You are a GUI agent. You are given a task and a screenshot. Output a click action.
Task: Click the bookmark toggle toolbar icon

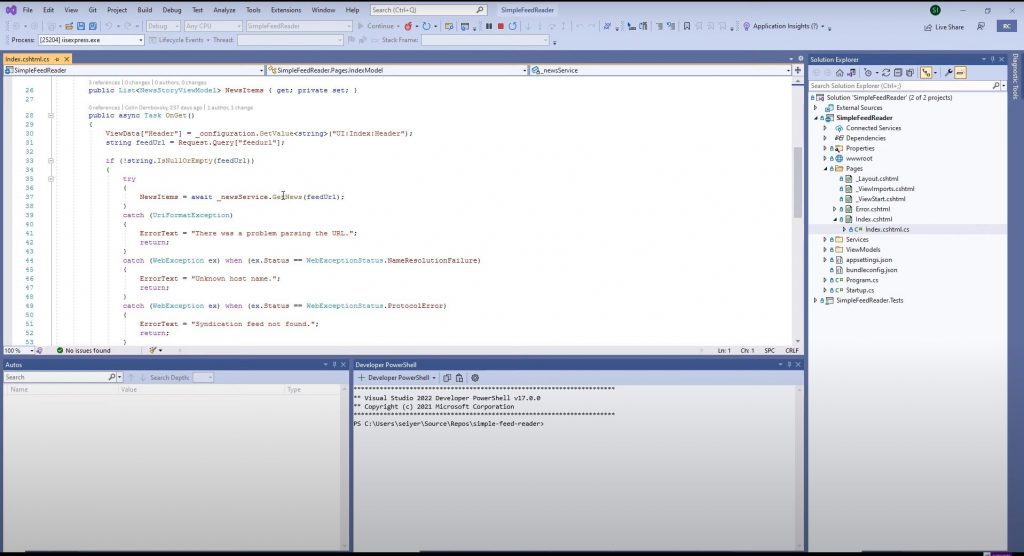pyautogui.click(x=686, y=26)
